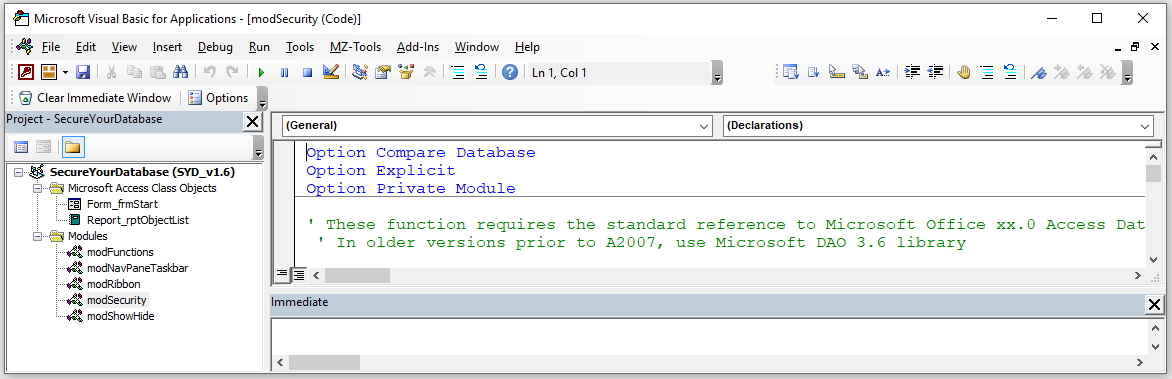Click the Comment Block icon right of the Toolbox
This screenshot has width=1172, height=379.
click(458, 73)
